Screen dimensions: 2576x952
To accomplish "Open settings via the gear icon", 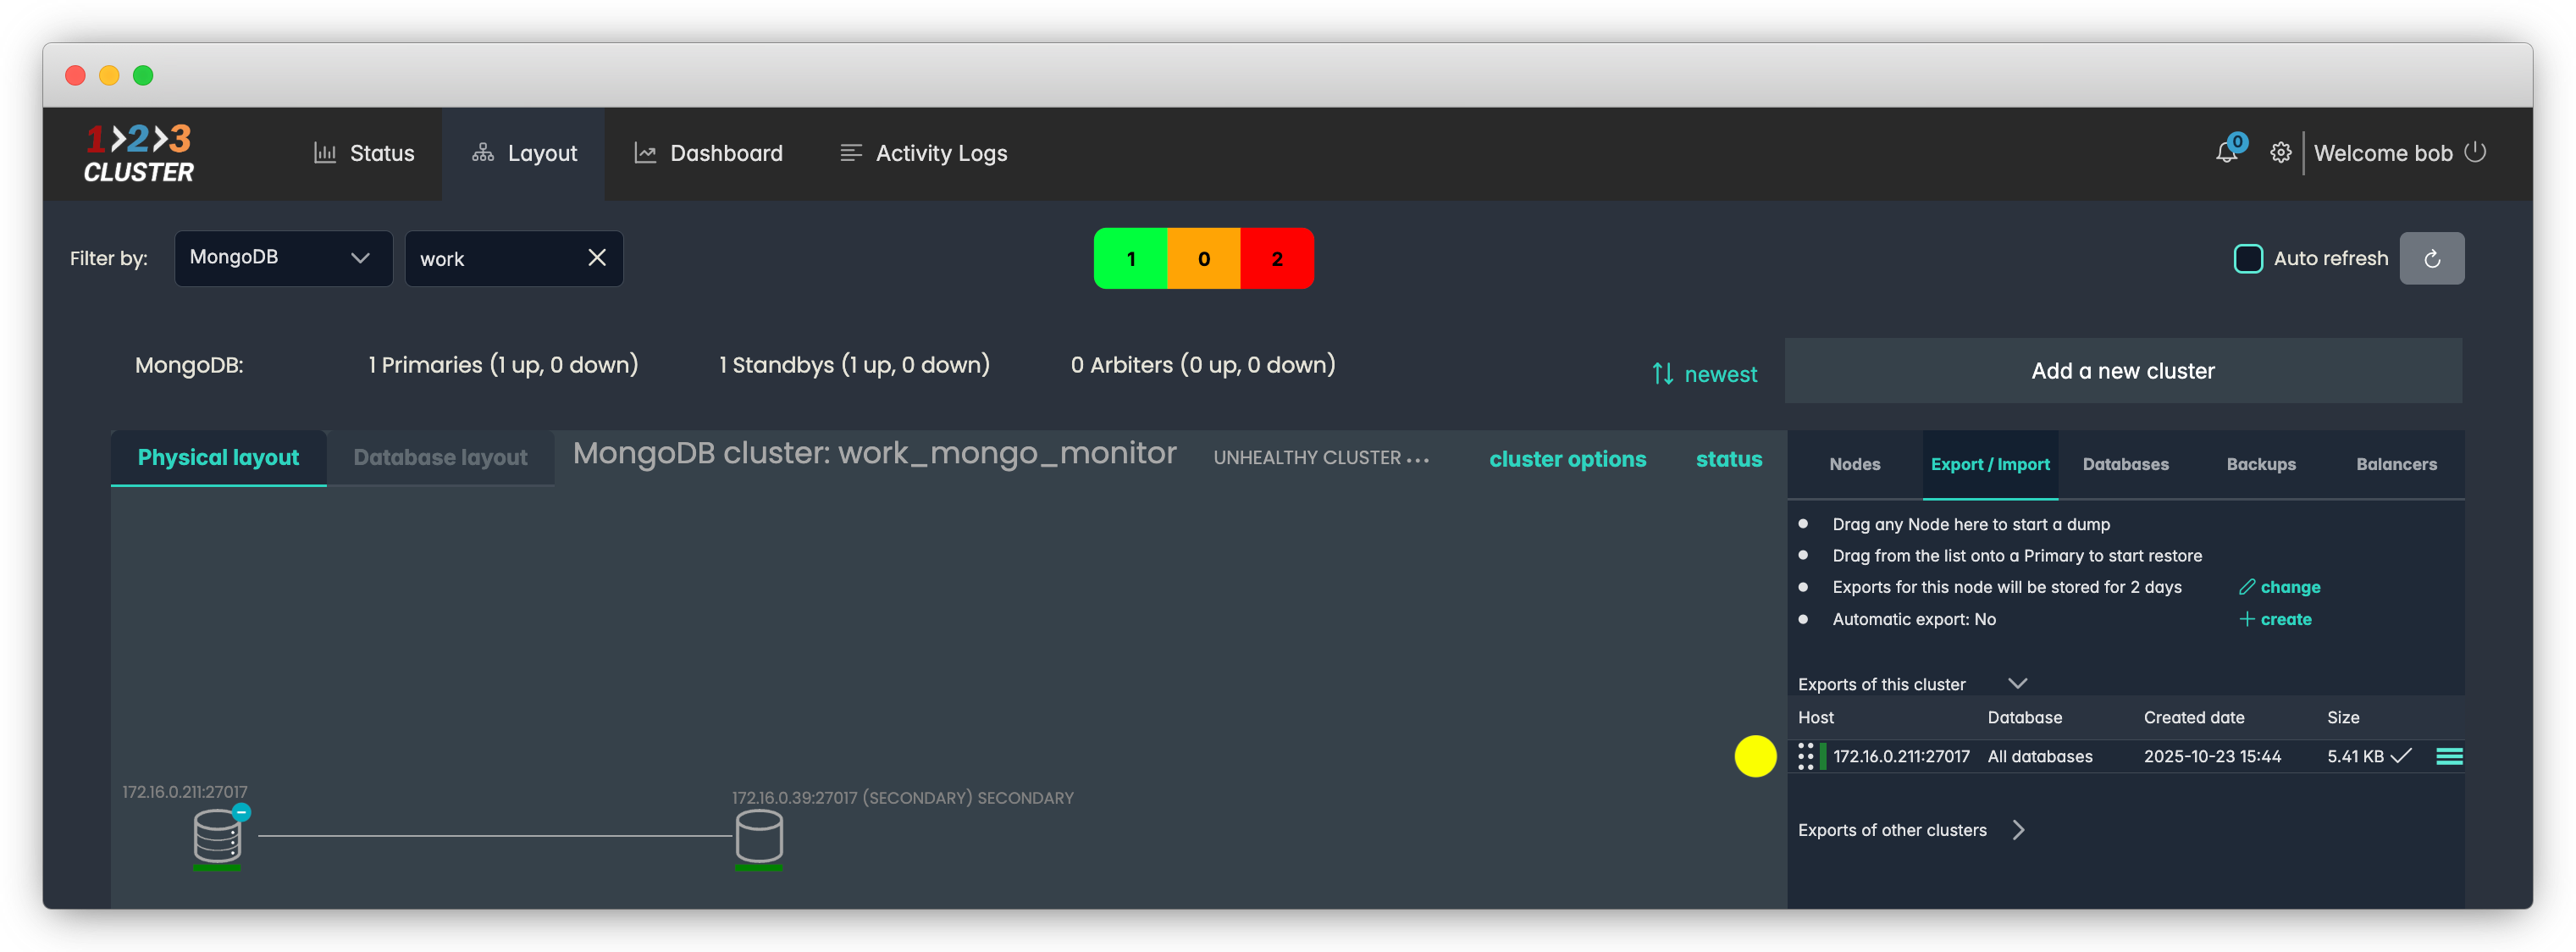I will (x=2280, y=153).
